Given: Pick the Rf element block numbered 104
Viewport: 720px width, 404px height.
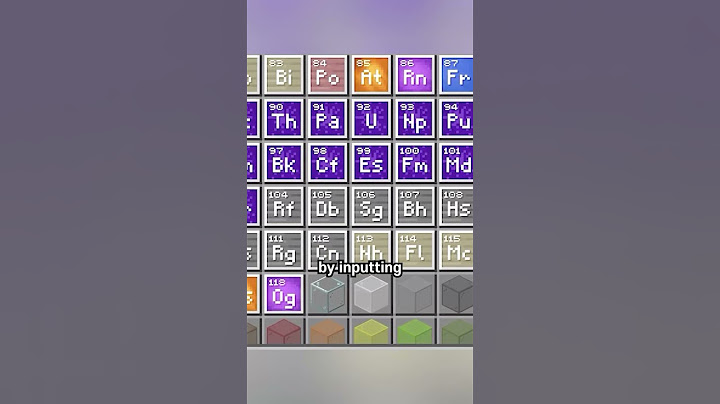Looking at the screenshot, I should click(x=284, y=206).
